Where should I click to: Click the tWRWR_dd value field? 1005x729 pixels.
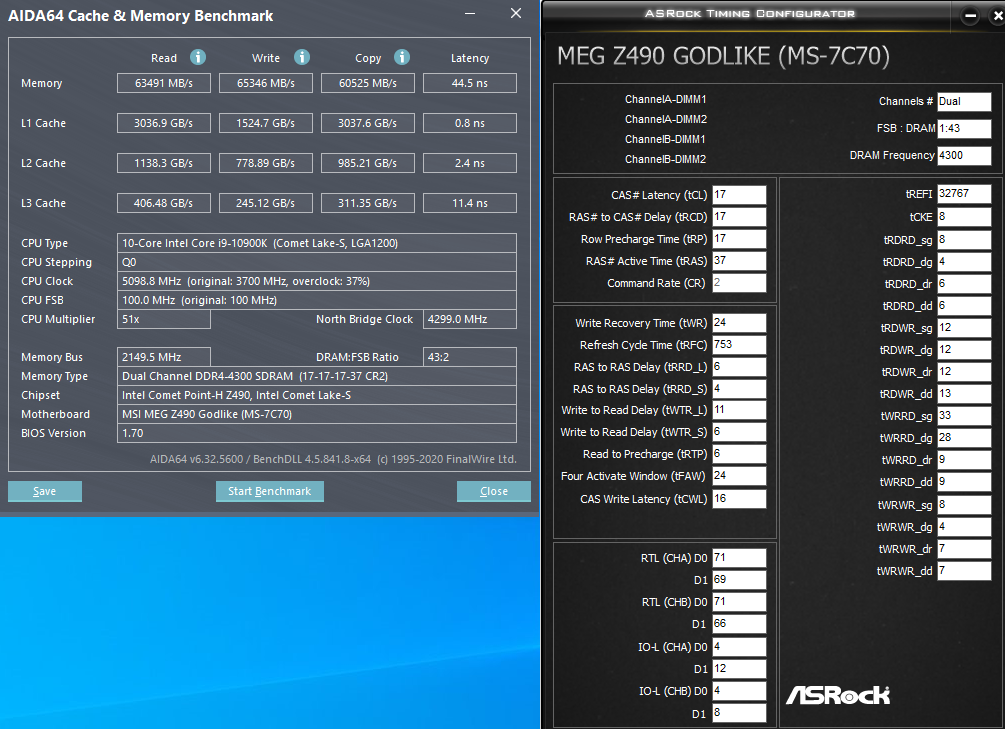pyautogui.click(x=964, y=571)
